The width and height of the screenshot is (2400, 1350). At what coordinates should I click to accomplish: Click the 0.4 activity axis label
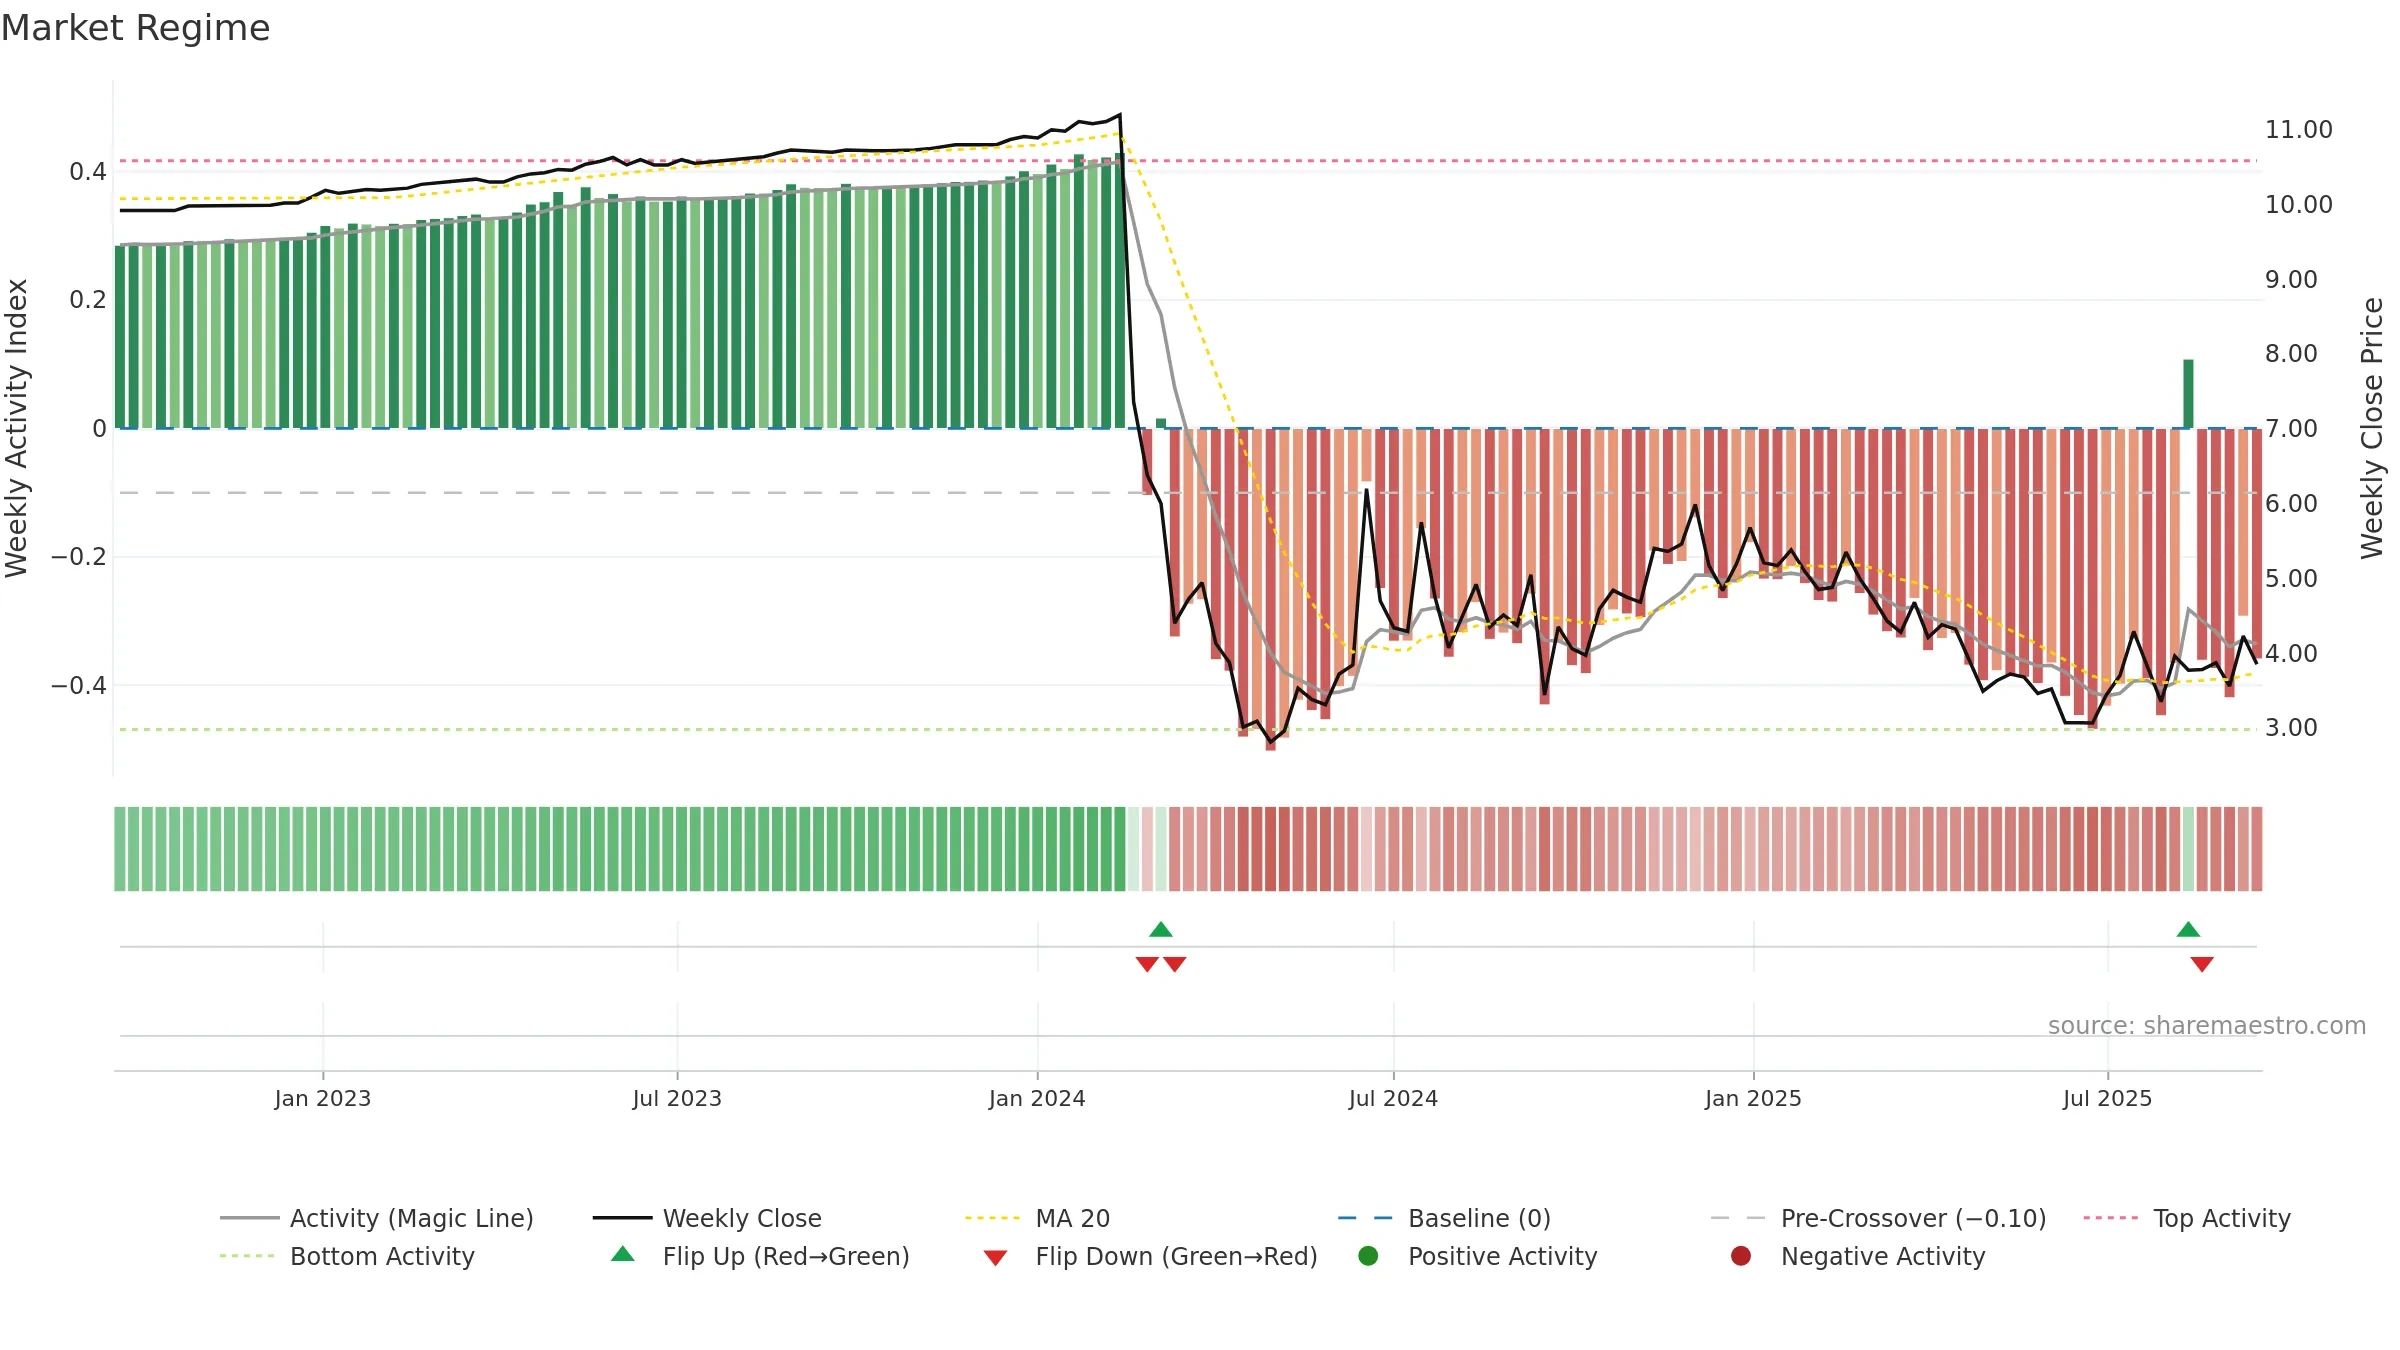click(x=88, y=172)
